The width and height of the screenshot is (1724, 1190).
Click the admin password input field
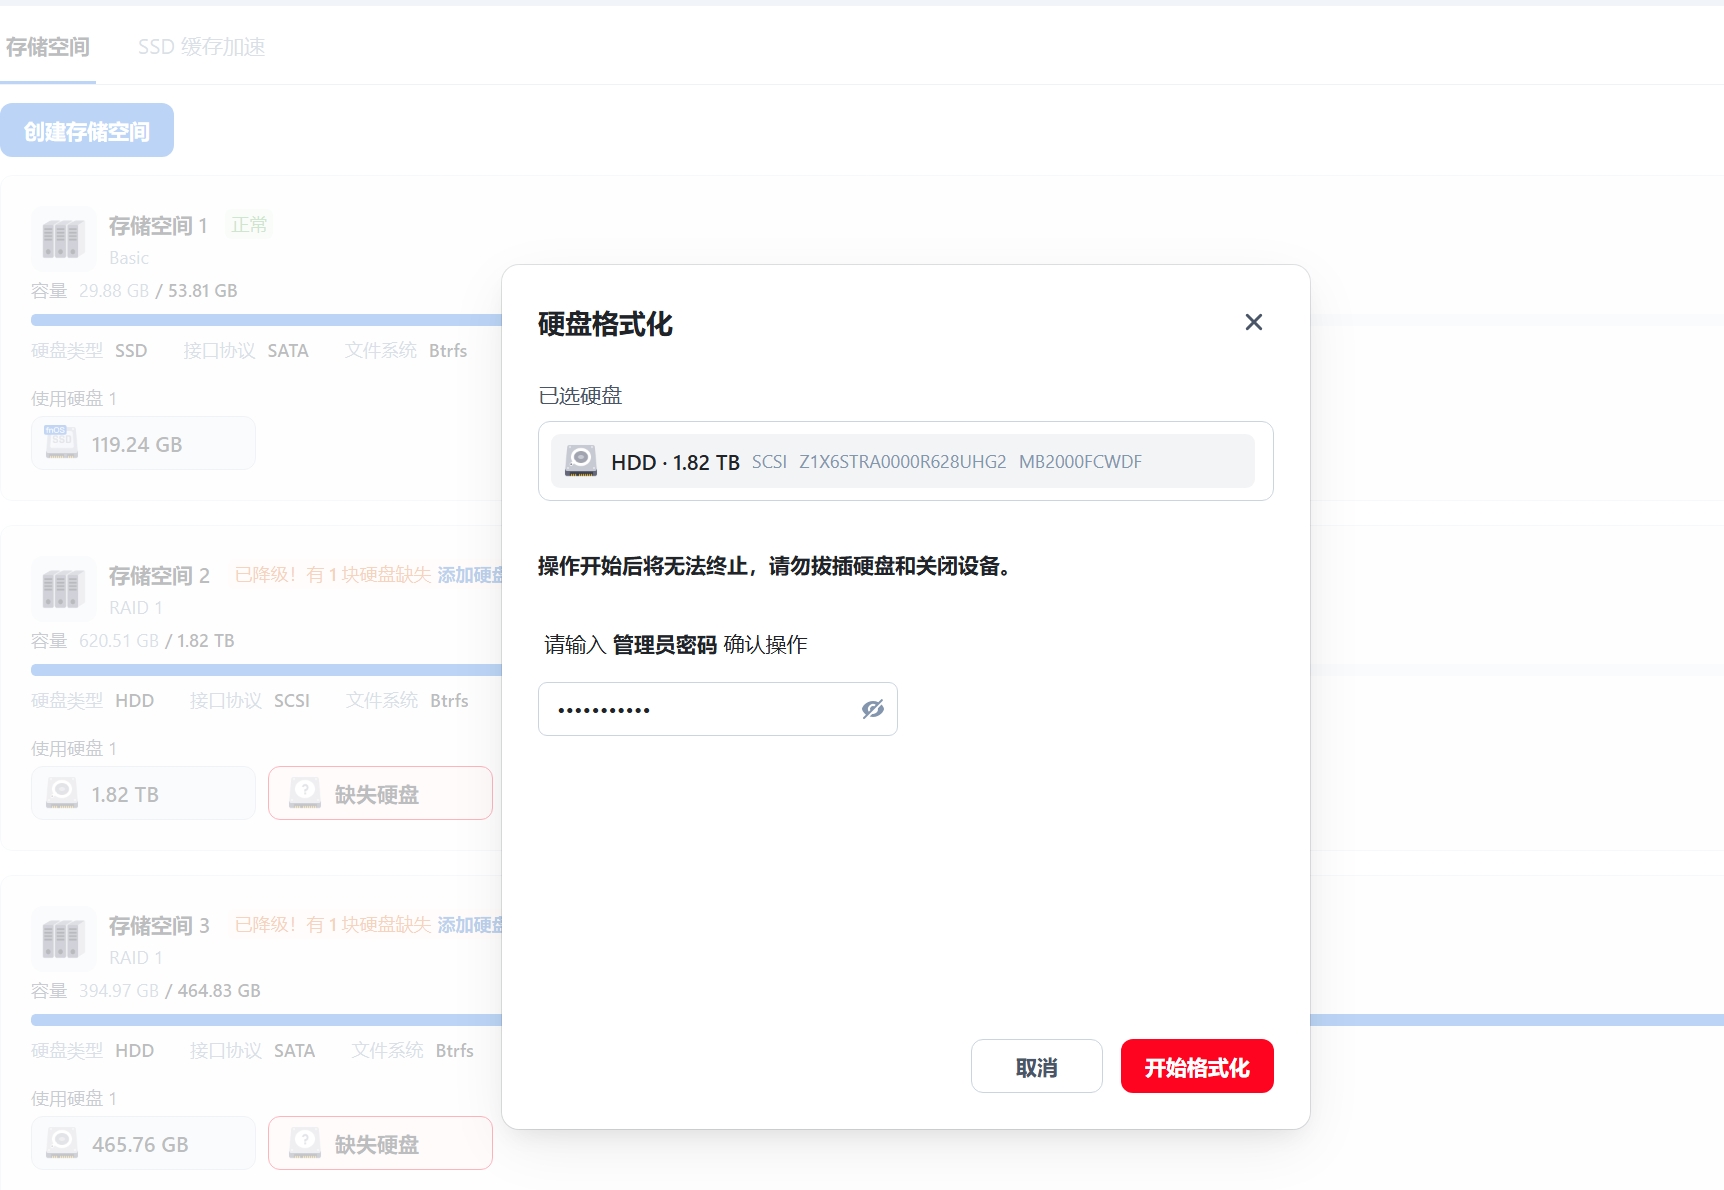(717, 709)
